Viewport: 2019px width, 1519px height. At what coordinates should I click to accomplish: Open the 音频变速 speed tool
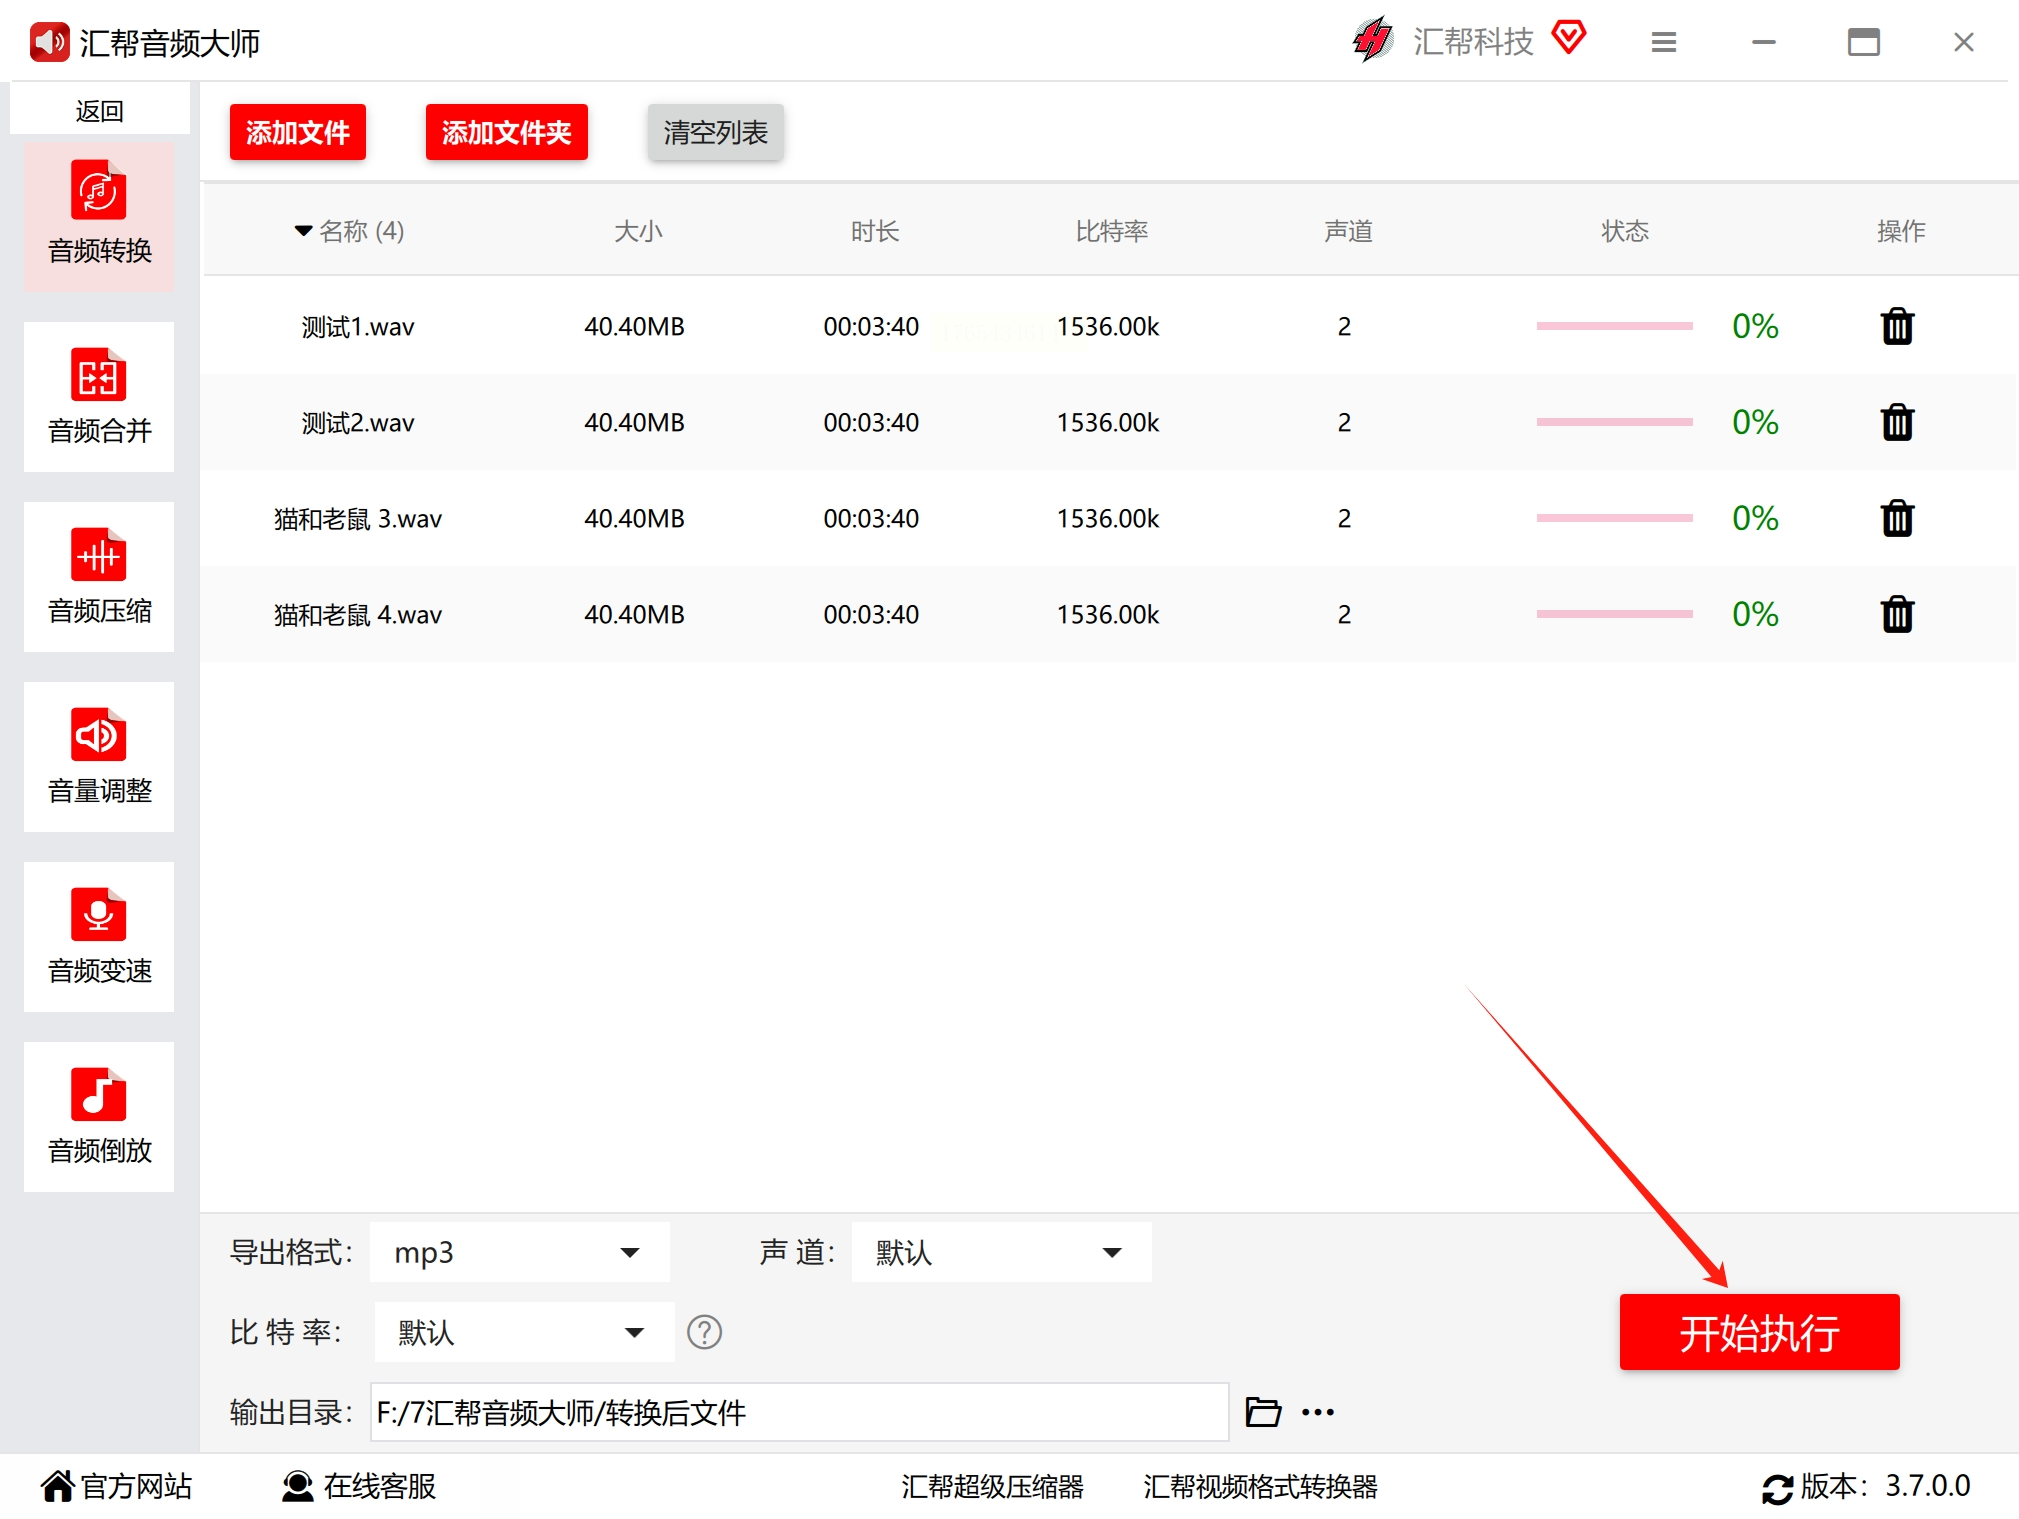click(99, 937)
